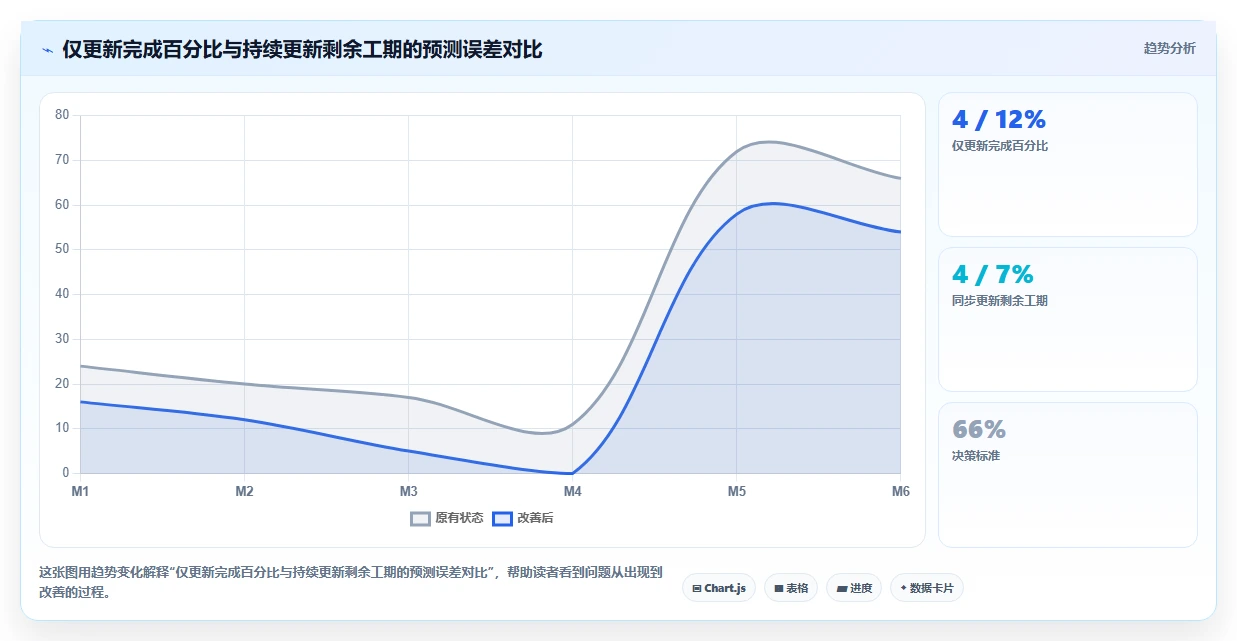Click the trend icon beside the title
Viewport: 1237px width, 641px height.
click(47, 50)
